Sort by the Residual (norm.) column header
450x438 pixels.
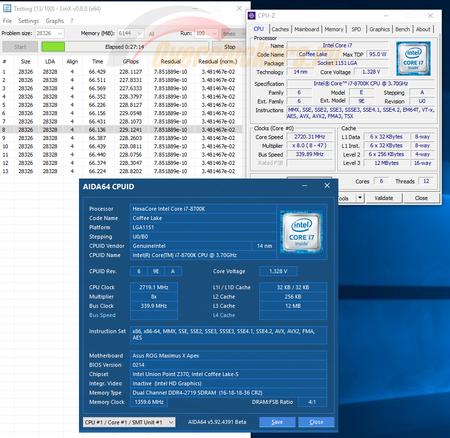pyautogui.click(x=218, y=62)
